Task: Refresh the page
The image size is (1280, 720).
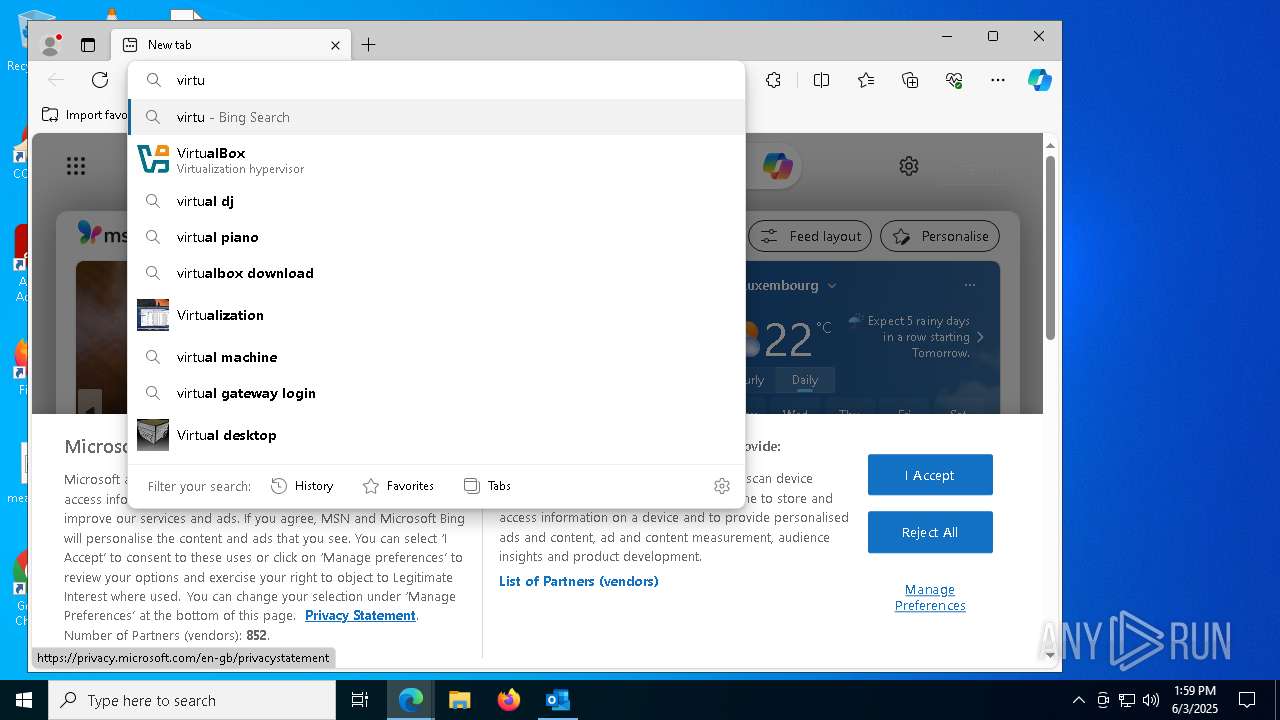Action: coord(100,80)
